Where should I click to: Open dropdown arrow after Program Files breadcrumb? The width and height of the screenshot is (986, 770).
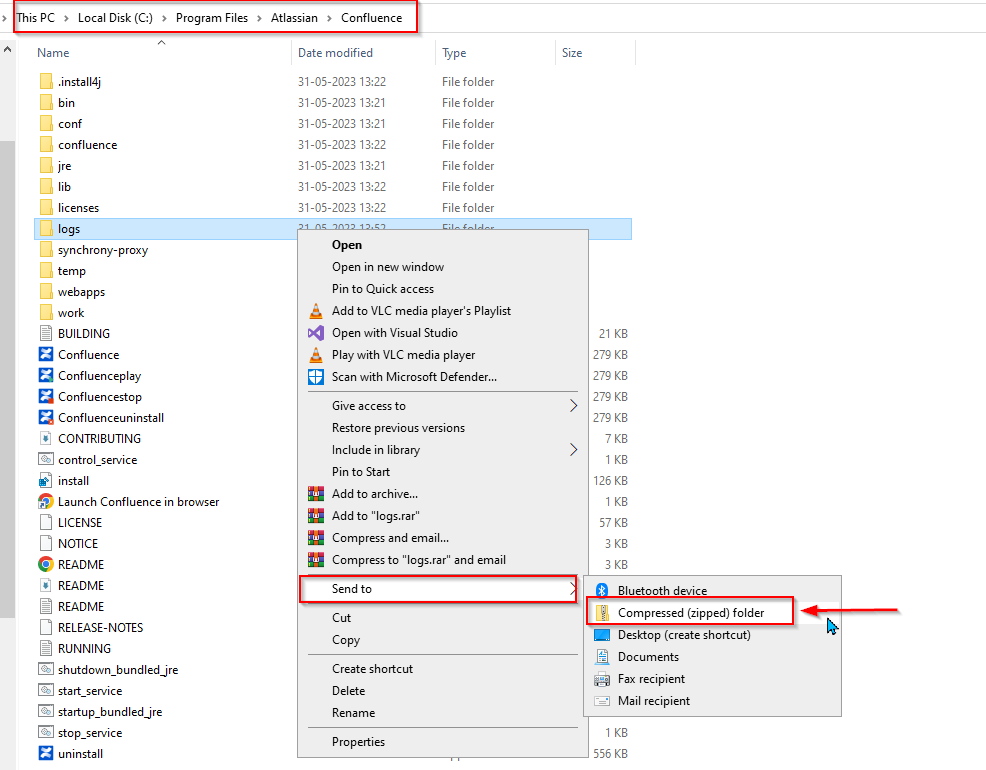coord(259,18)
